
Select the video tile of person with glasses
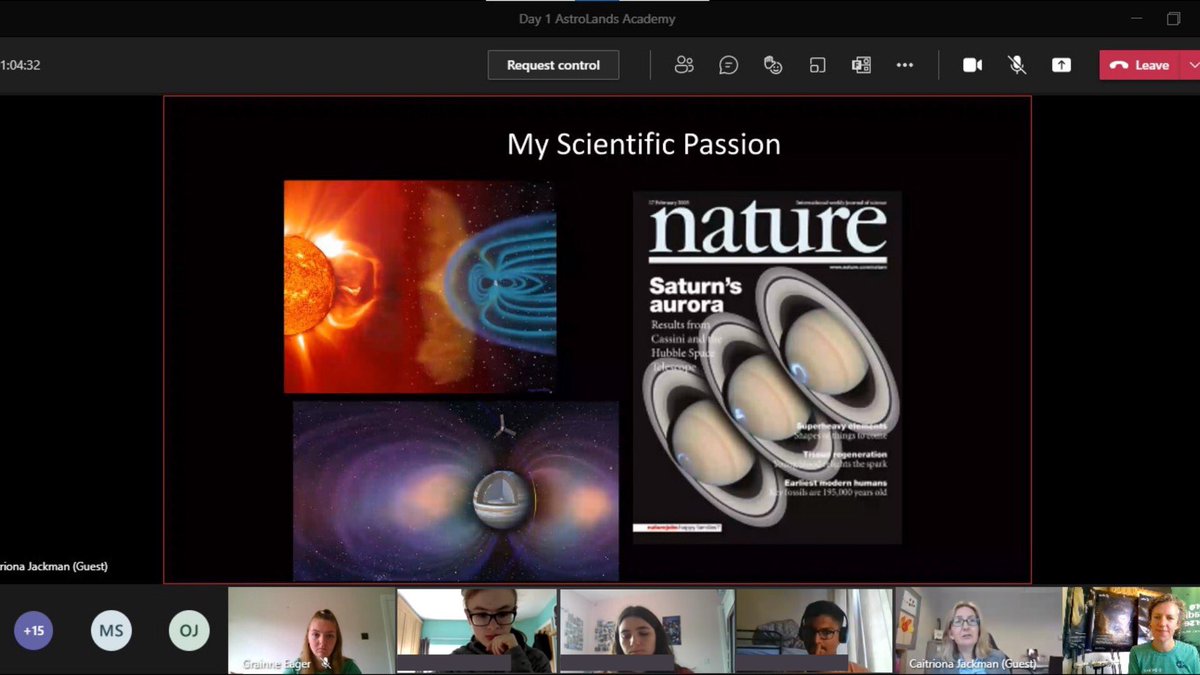[x=477, y=631]
